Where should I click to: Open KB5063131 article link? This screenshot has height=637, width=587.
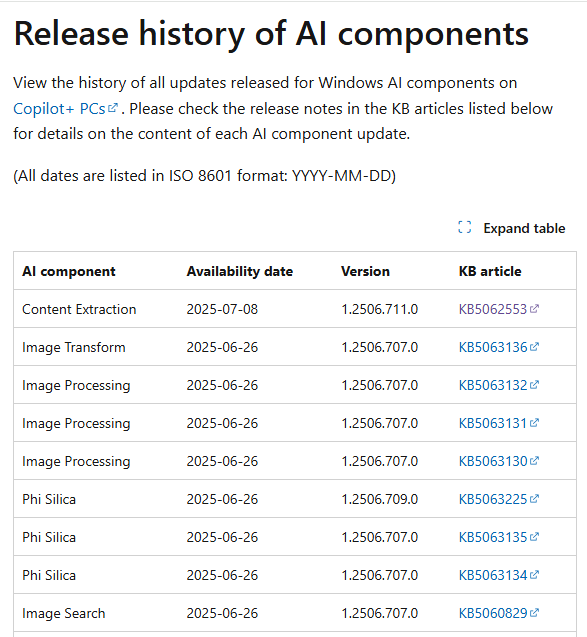point(498,423)
